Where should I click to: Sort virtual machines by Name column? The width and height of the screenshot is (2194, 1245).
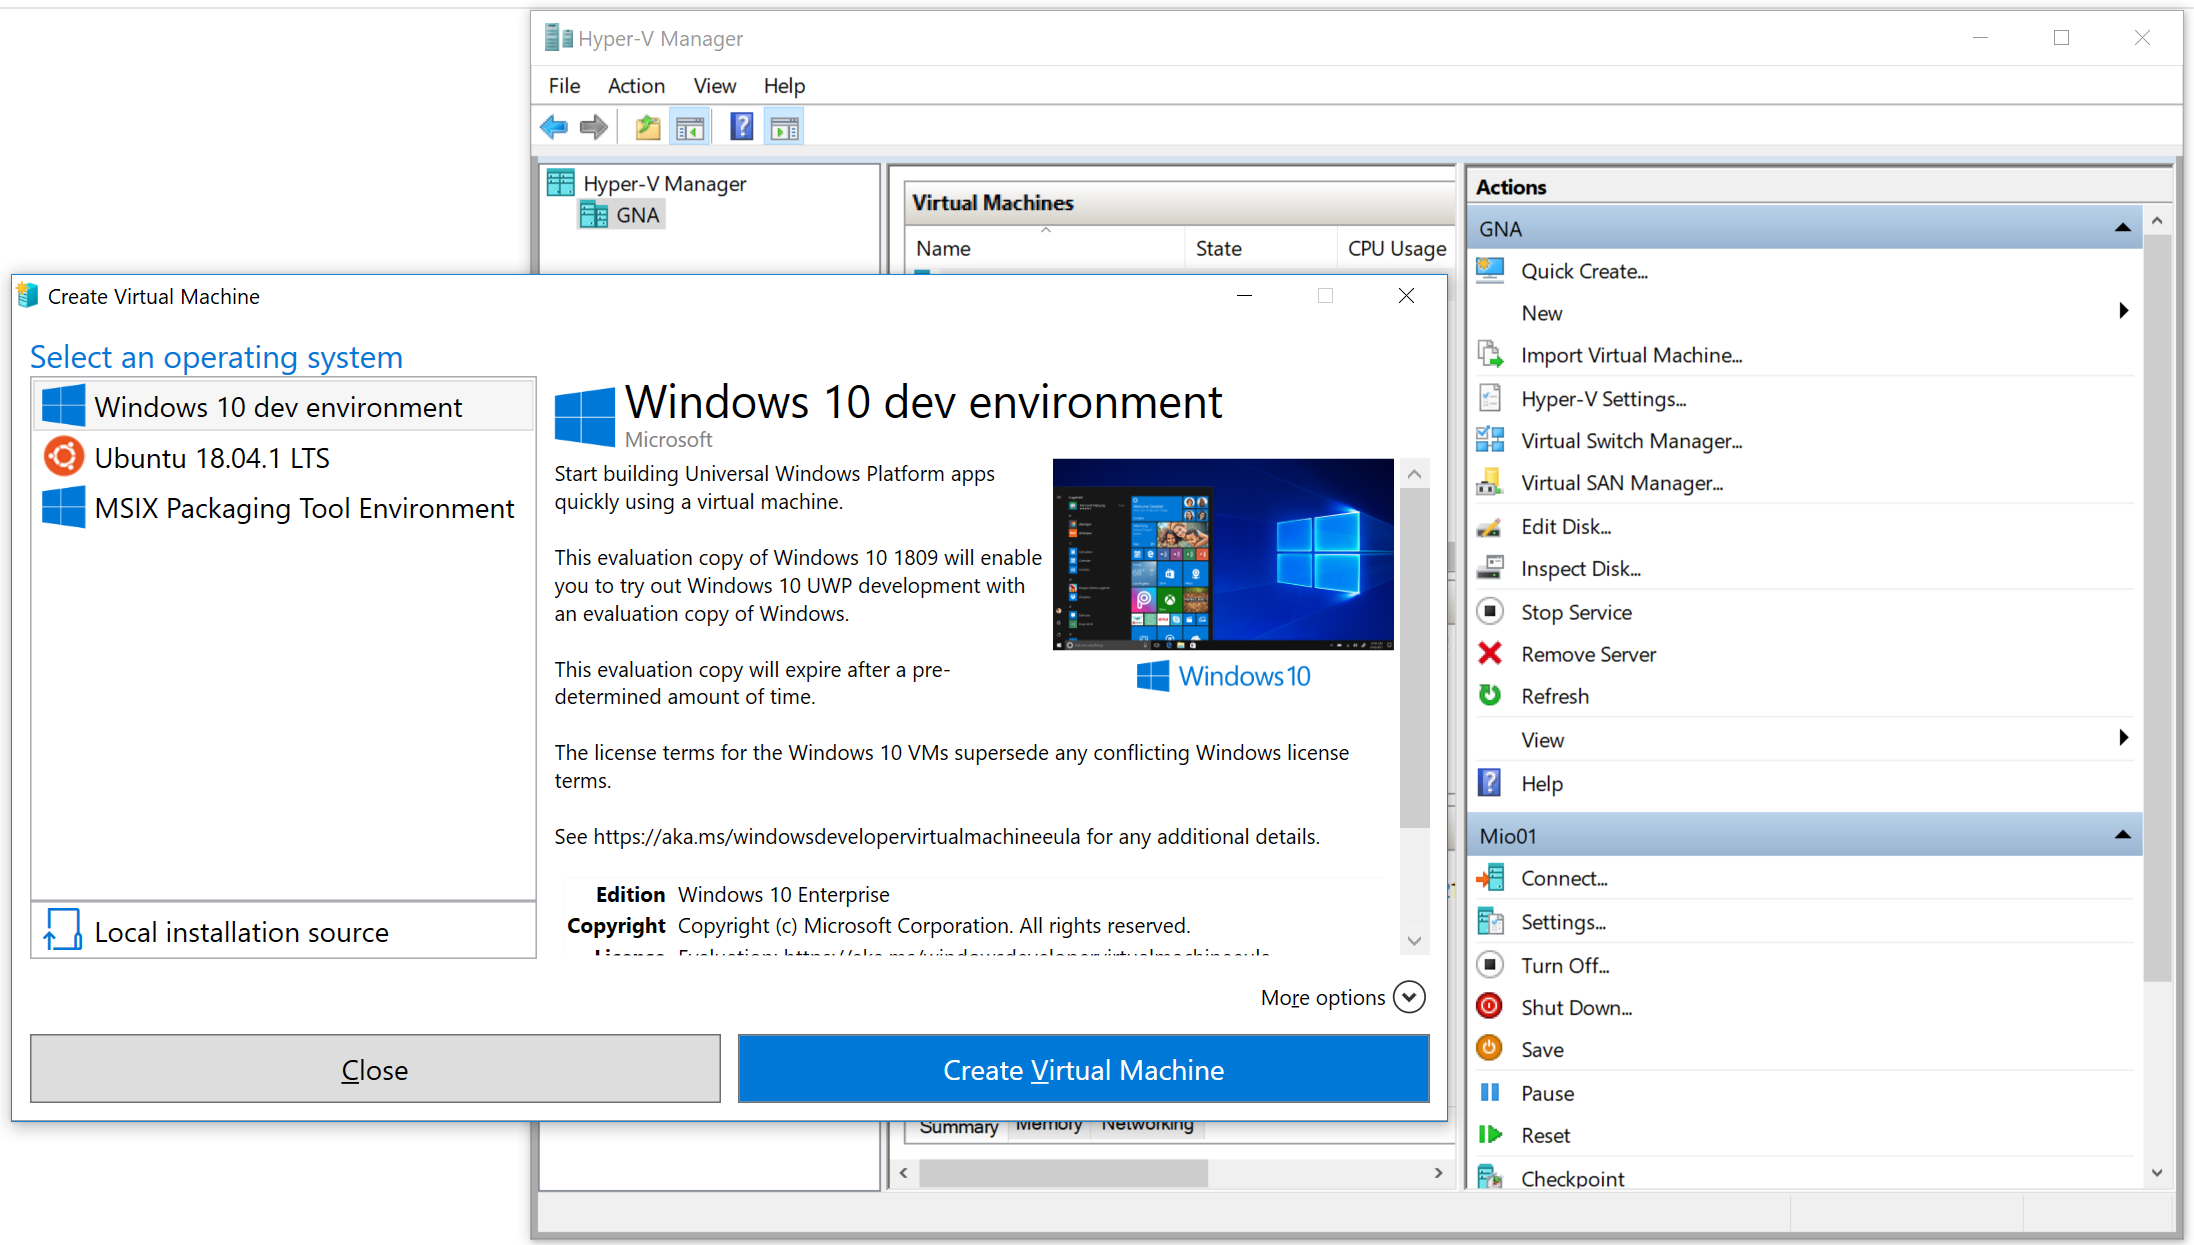coord(1045,248)
